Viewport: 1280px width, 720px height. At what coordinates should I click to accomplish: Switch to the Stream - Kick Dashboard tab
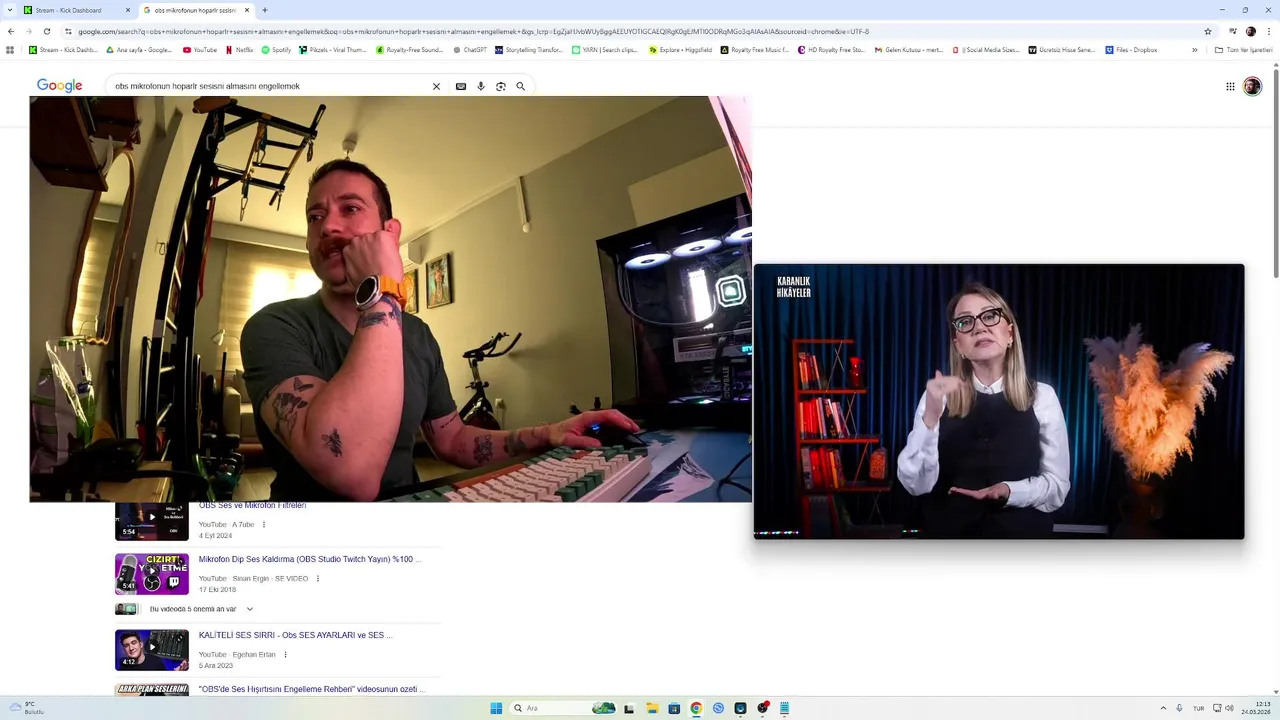point(77,10)
